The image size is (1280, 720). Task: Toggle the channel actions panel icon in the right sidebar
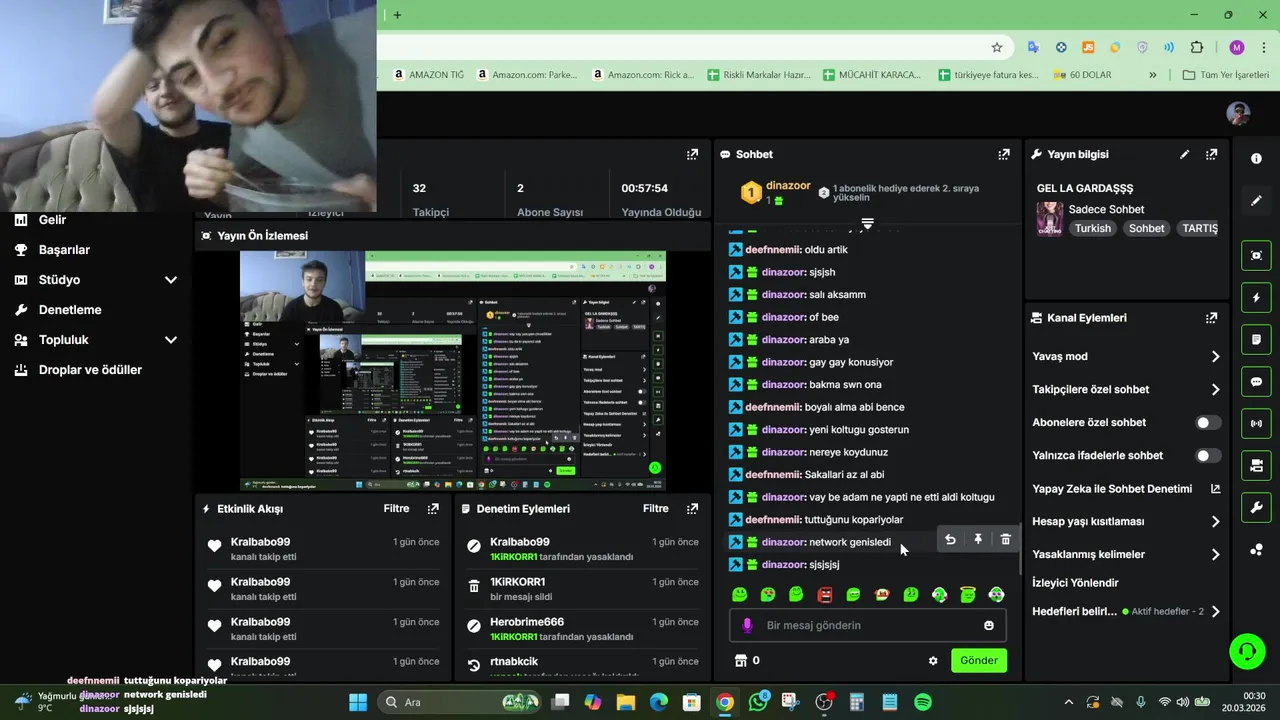point(1256,466)
